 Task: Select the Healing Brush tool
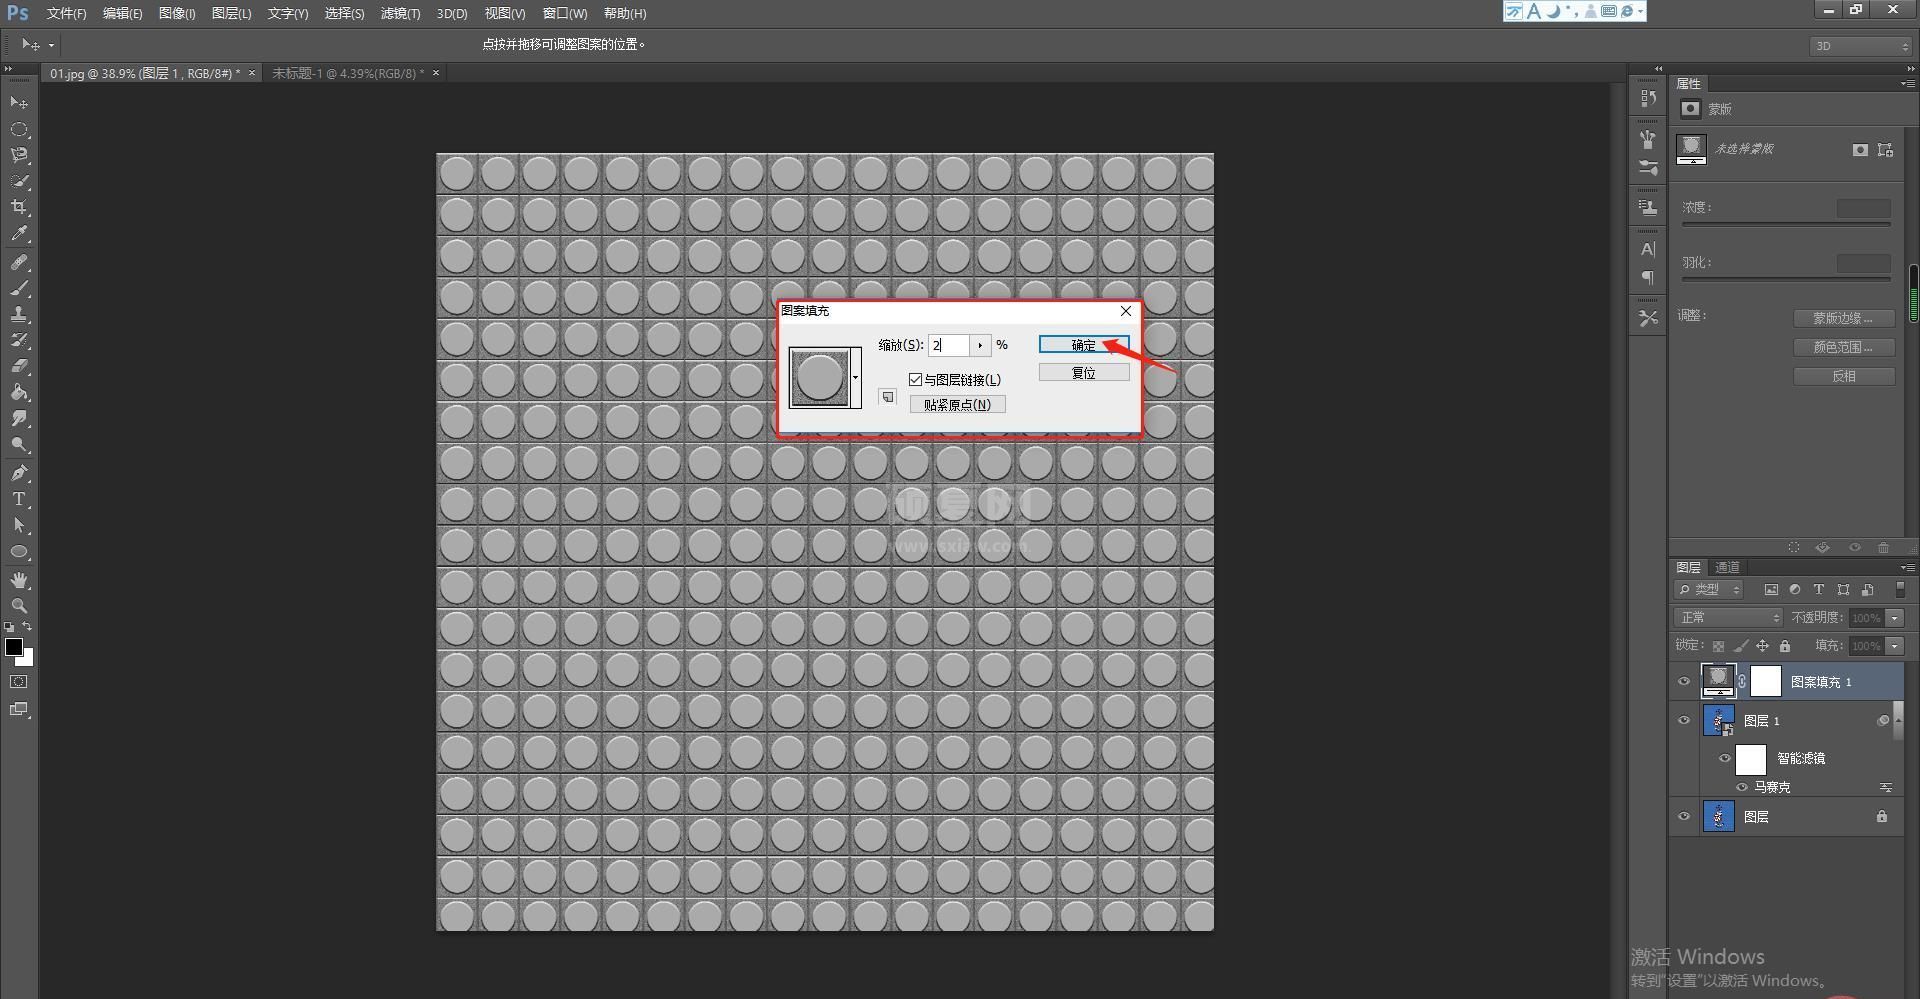point(19,262)
